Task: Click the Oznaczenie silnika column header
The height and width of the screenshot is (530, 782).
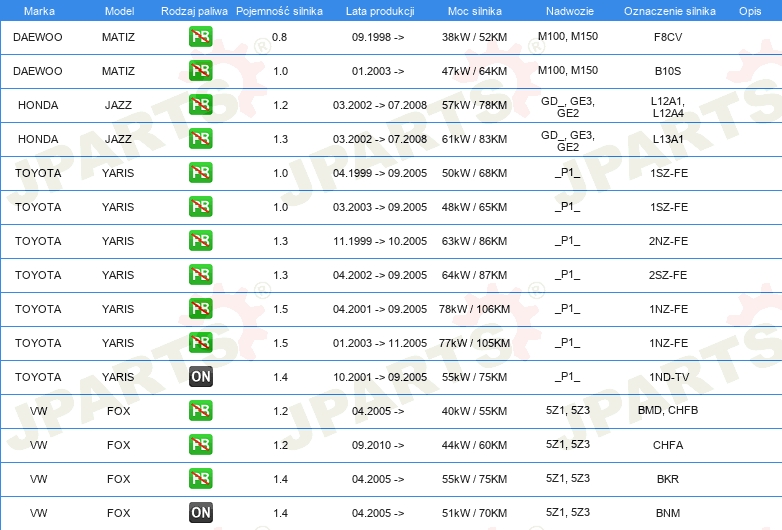Action: point(669,11)
